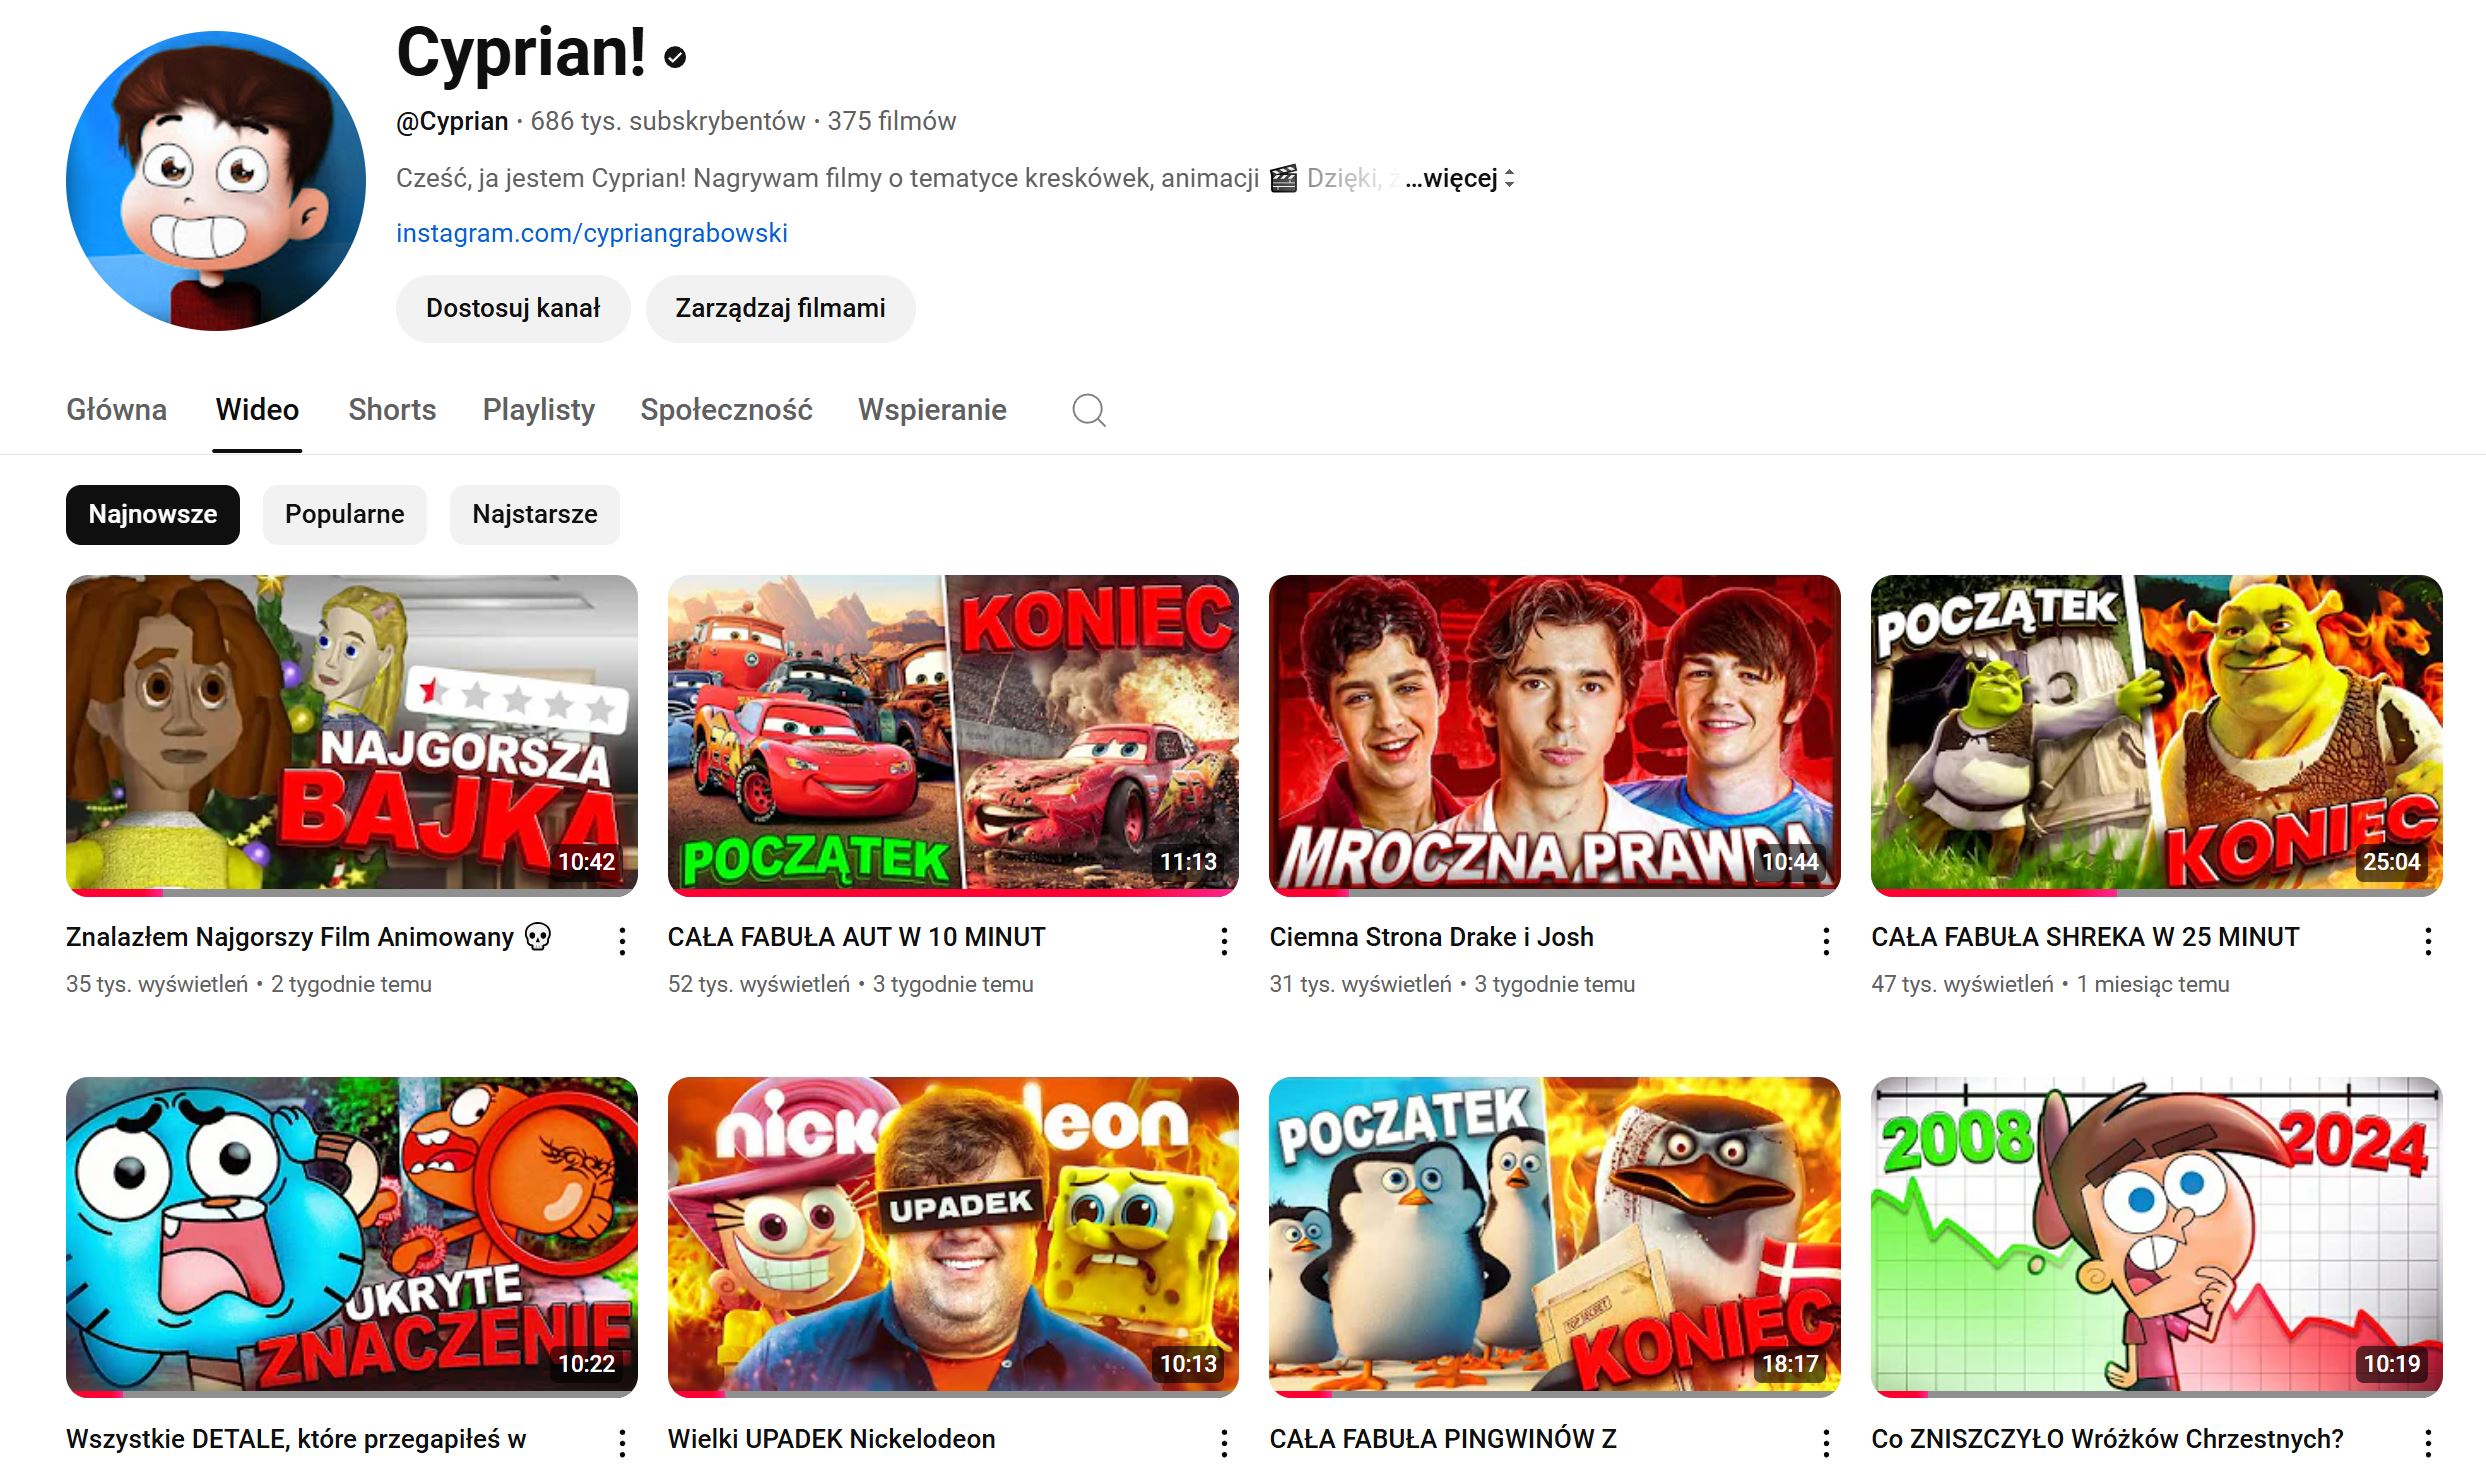Click the Cyprian! channel name heading
2486x1465 pixels.
coord(521,53)
